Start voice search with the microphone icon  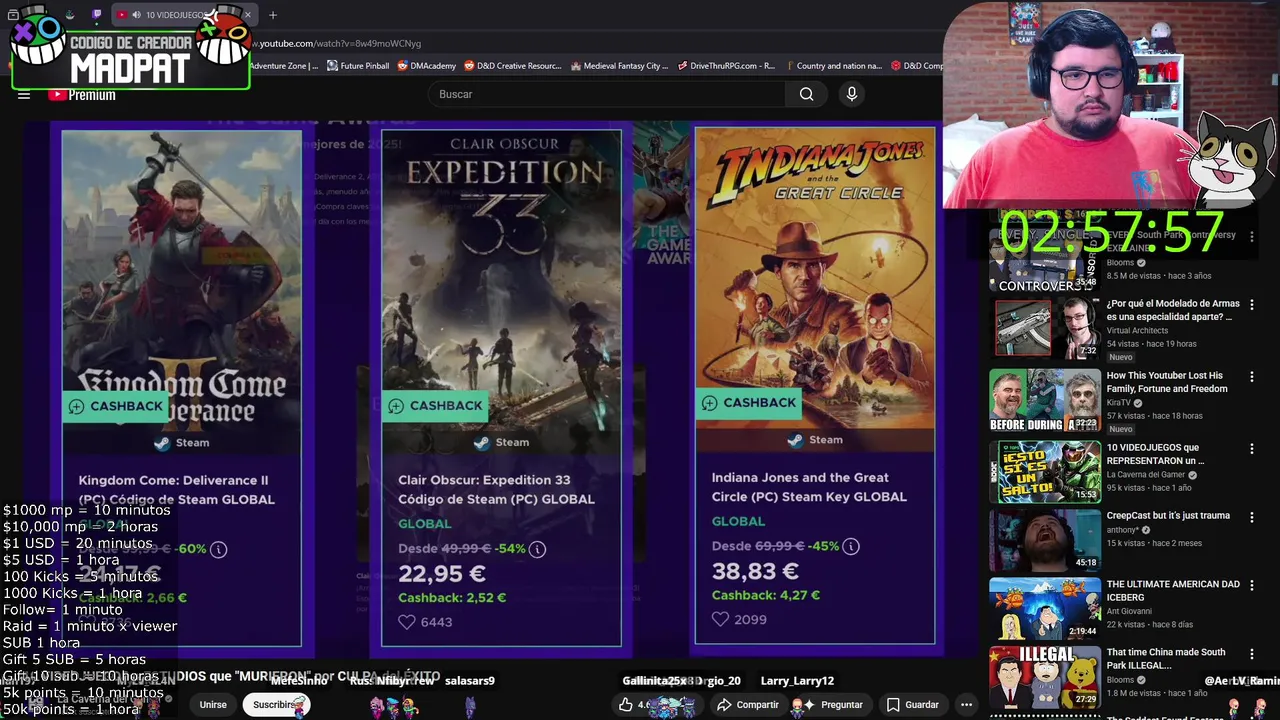(x=851, y=94)
